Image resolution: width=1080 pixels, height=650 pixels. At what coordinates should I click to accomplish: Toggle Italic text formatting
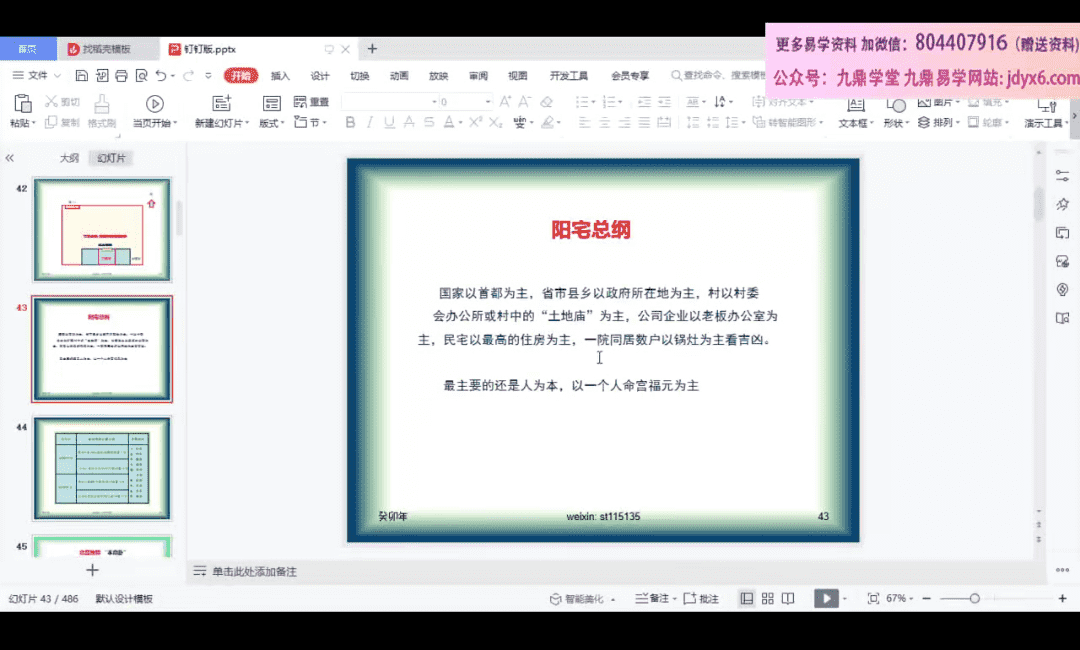click(369, 122)
